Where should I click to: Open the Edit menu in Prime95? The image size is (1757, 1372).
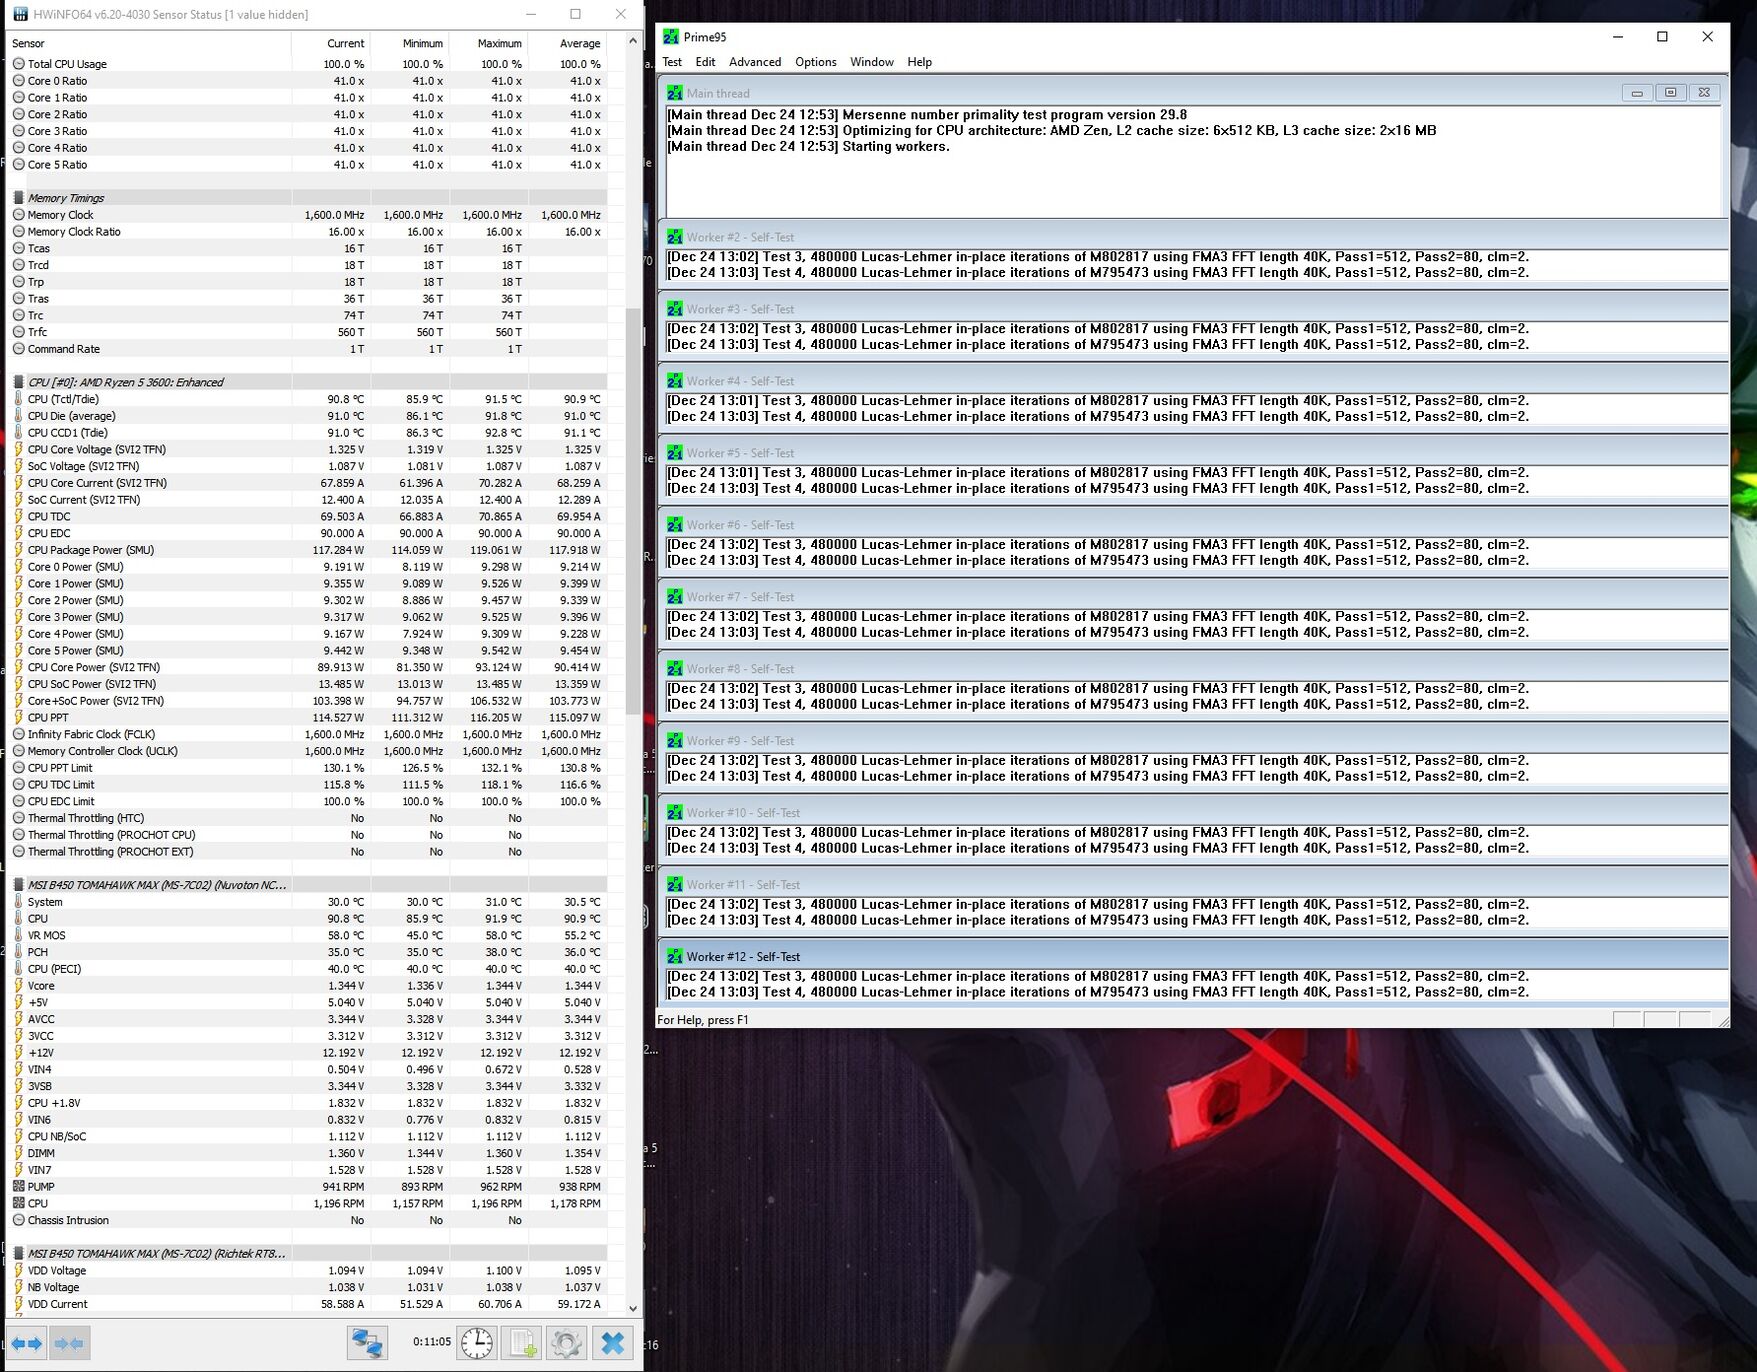click(x=705, y=62)
